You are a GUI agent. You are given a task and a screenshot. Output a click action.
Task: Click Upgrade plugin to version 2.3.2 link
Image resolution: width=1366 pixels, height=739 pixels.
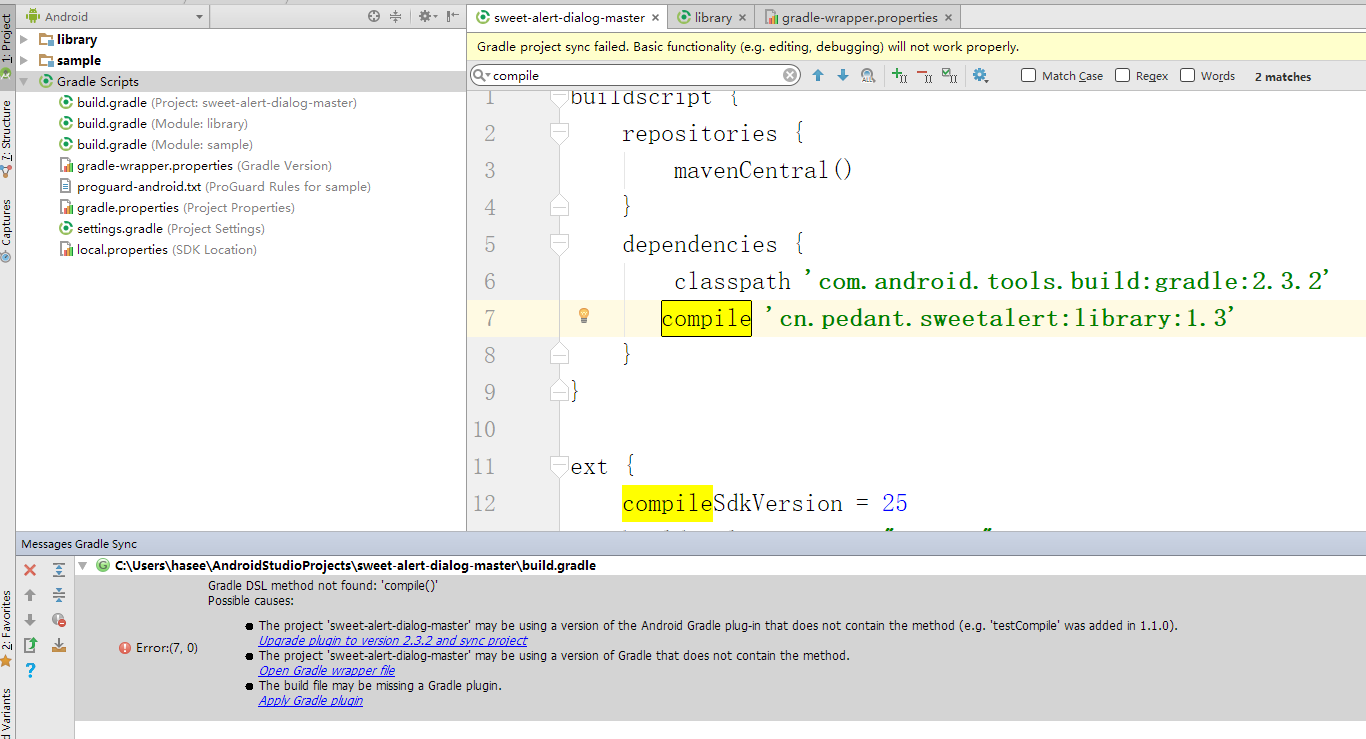393,640
